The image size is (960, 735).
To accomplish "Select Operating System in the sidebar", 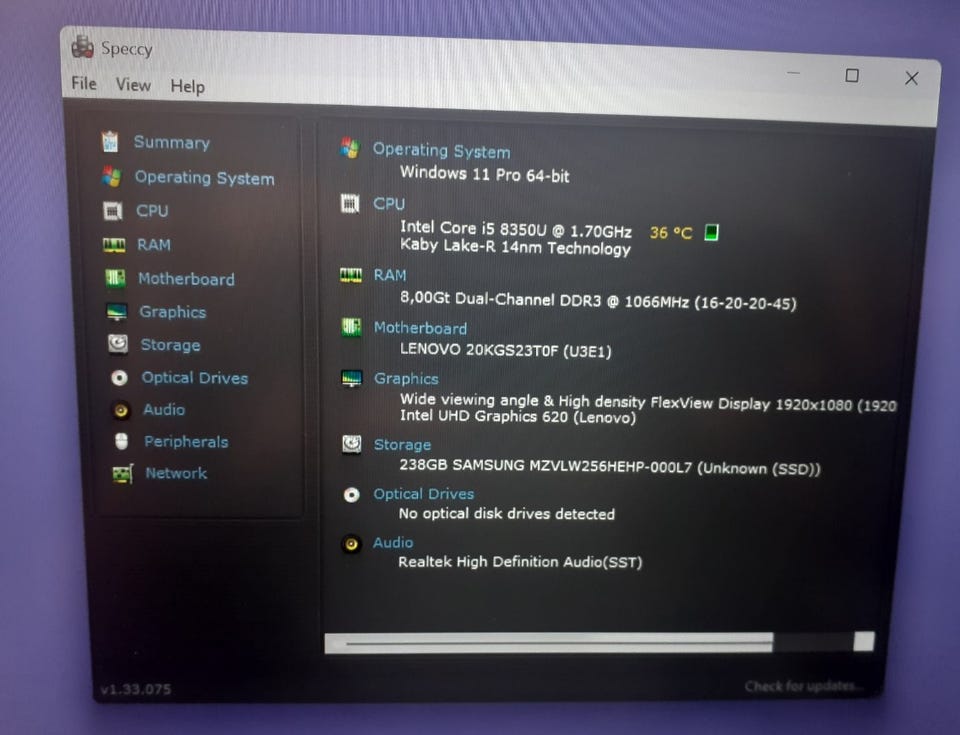I will 204,178.
